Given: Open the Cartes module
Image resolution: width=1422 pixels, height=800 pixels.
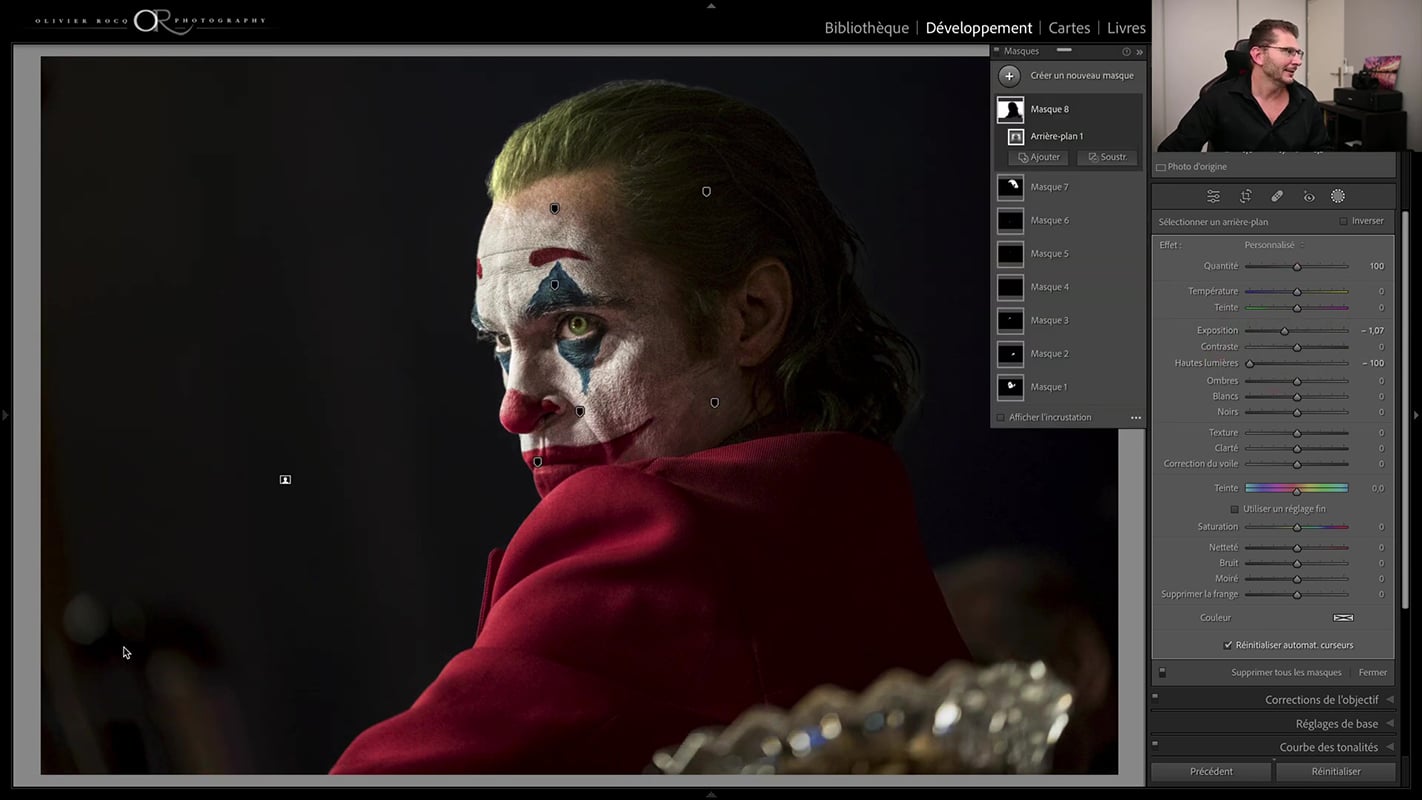Looking at the screenshot, I should [1069, 28].
